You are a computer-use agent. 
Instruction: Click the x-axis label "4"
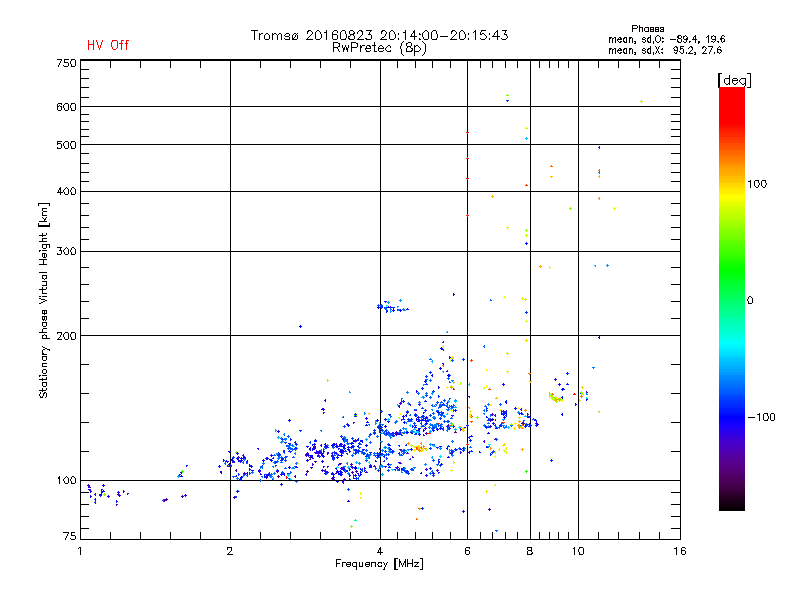tap(380, 551)
